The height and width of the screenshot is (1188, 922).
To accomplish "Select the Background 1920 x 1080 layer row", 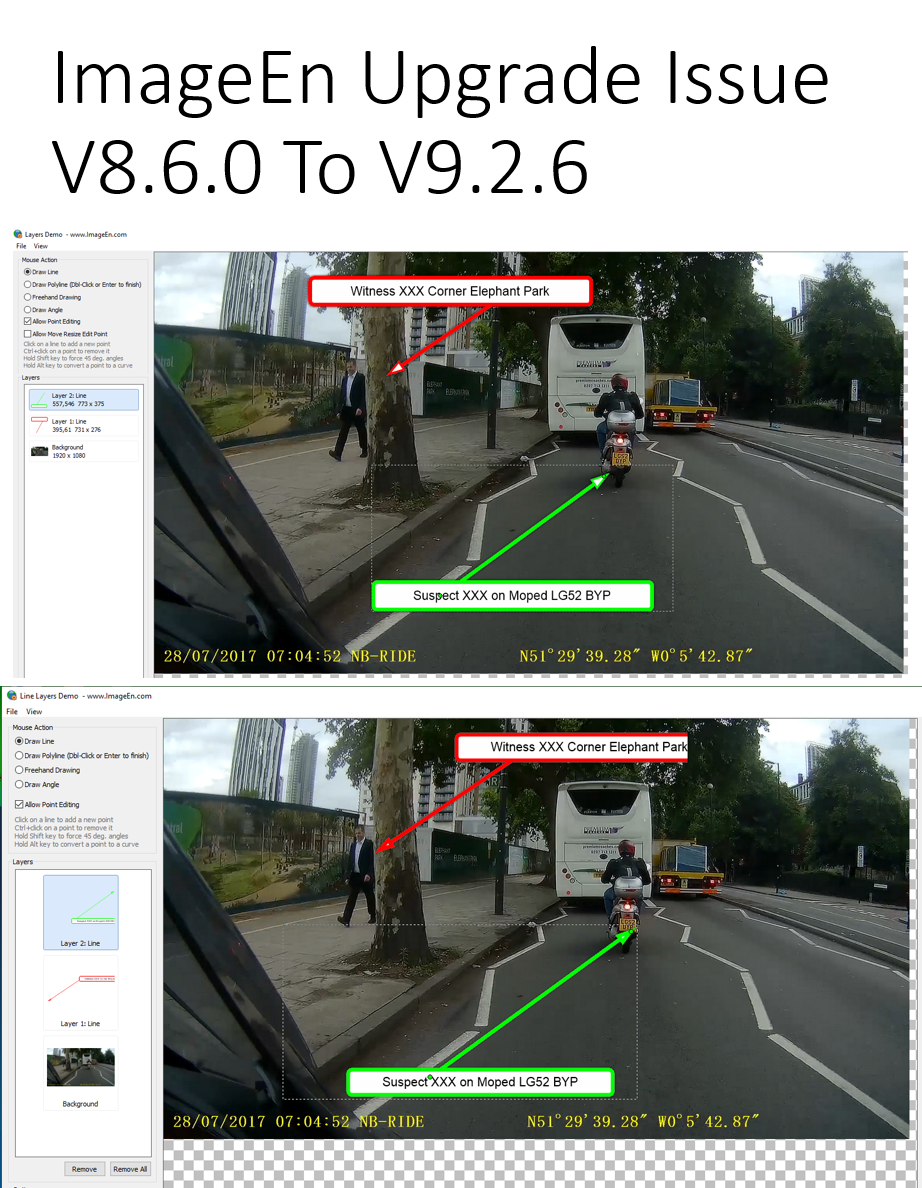I will [x=83, y=452].
